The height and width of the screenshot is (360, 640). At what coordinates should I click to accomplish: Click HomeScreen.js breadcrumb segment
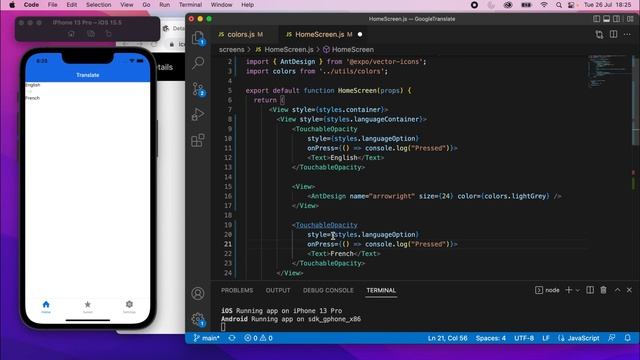[284, 49]
